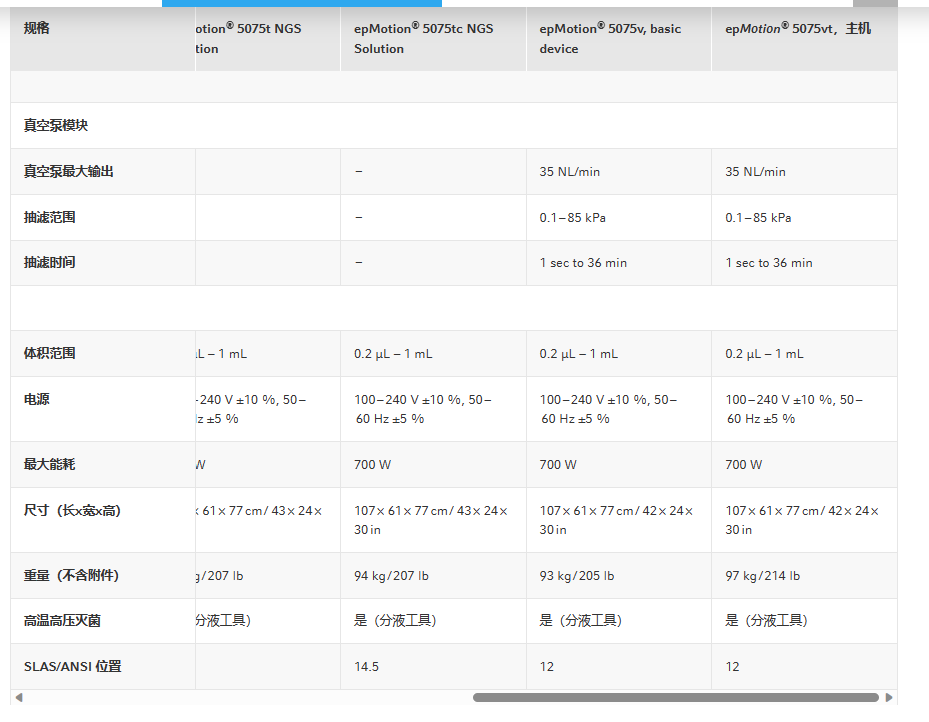Click the horizontal scrollbar left arrow
The image size is (929, 722).
tap(17, 697)
